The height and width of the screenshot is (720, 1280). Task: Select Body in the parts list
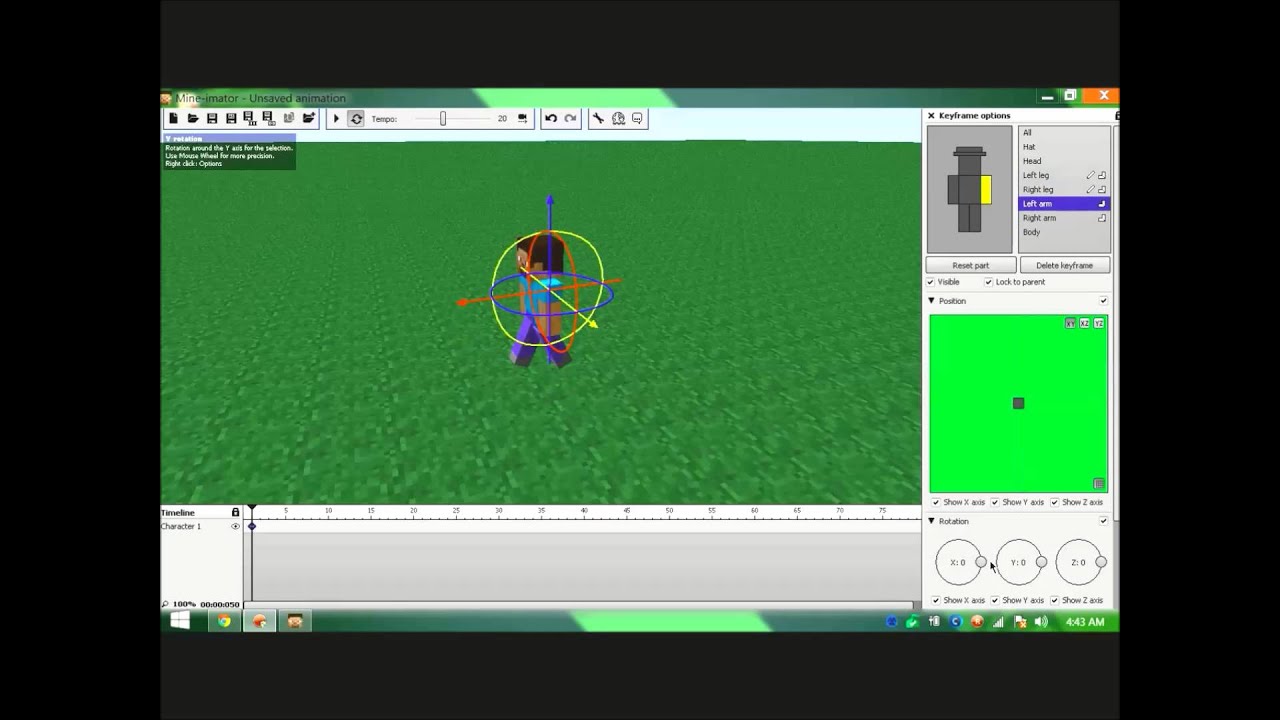coord(1064,232)
